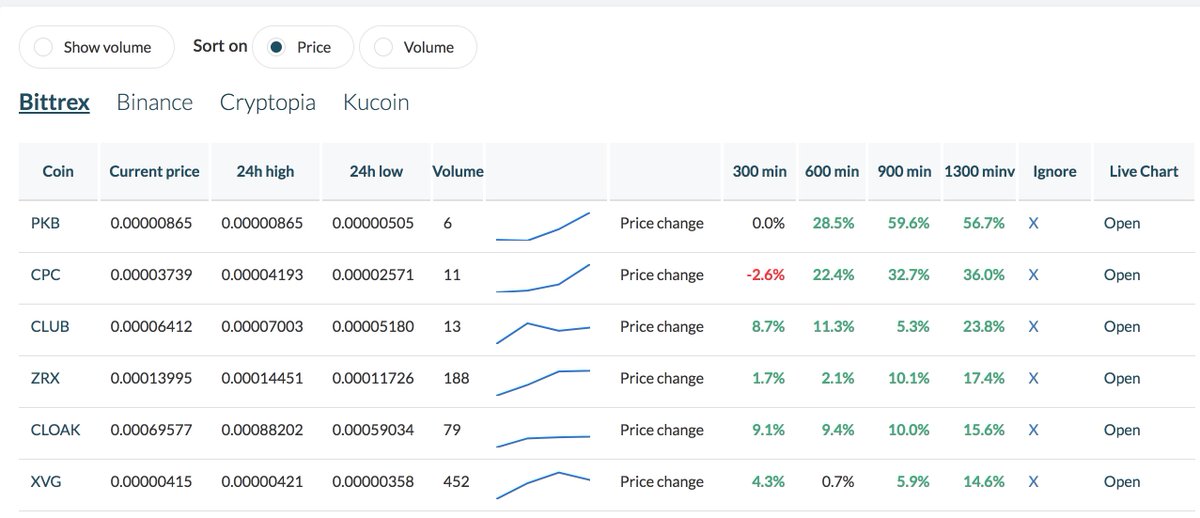
Task: Ignore the CLOAK coin with X
Action: coord(1033,430)
